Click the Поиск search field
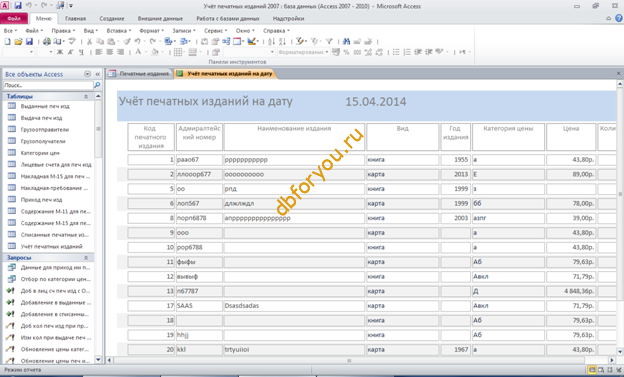Screen dimensions: 624x377 click(48, 85)
